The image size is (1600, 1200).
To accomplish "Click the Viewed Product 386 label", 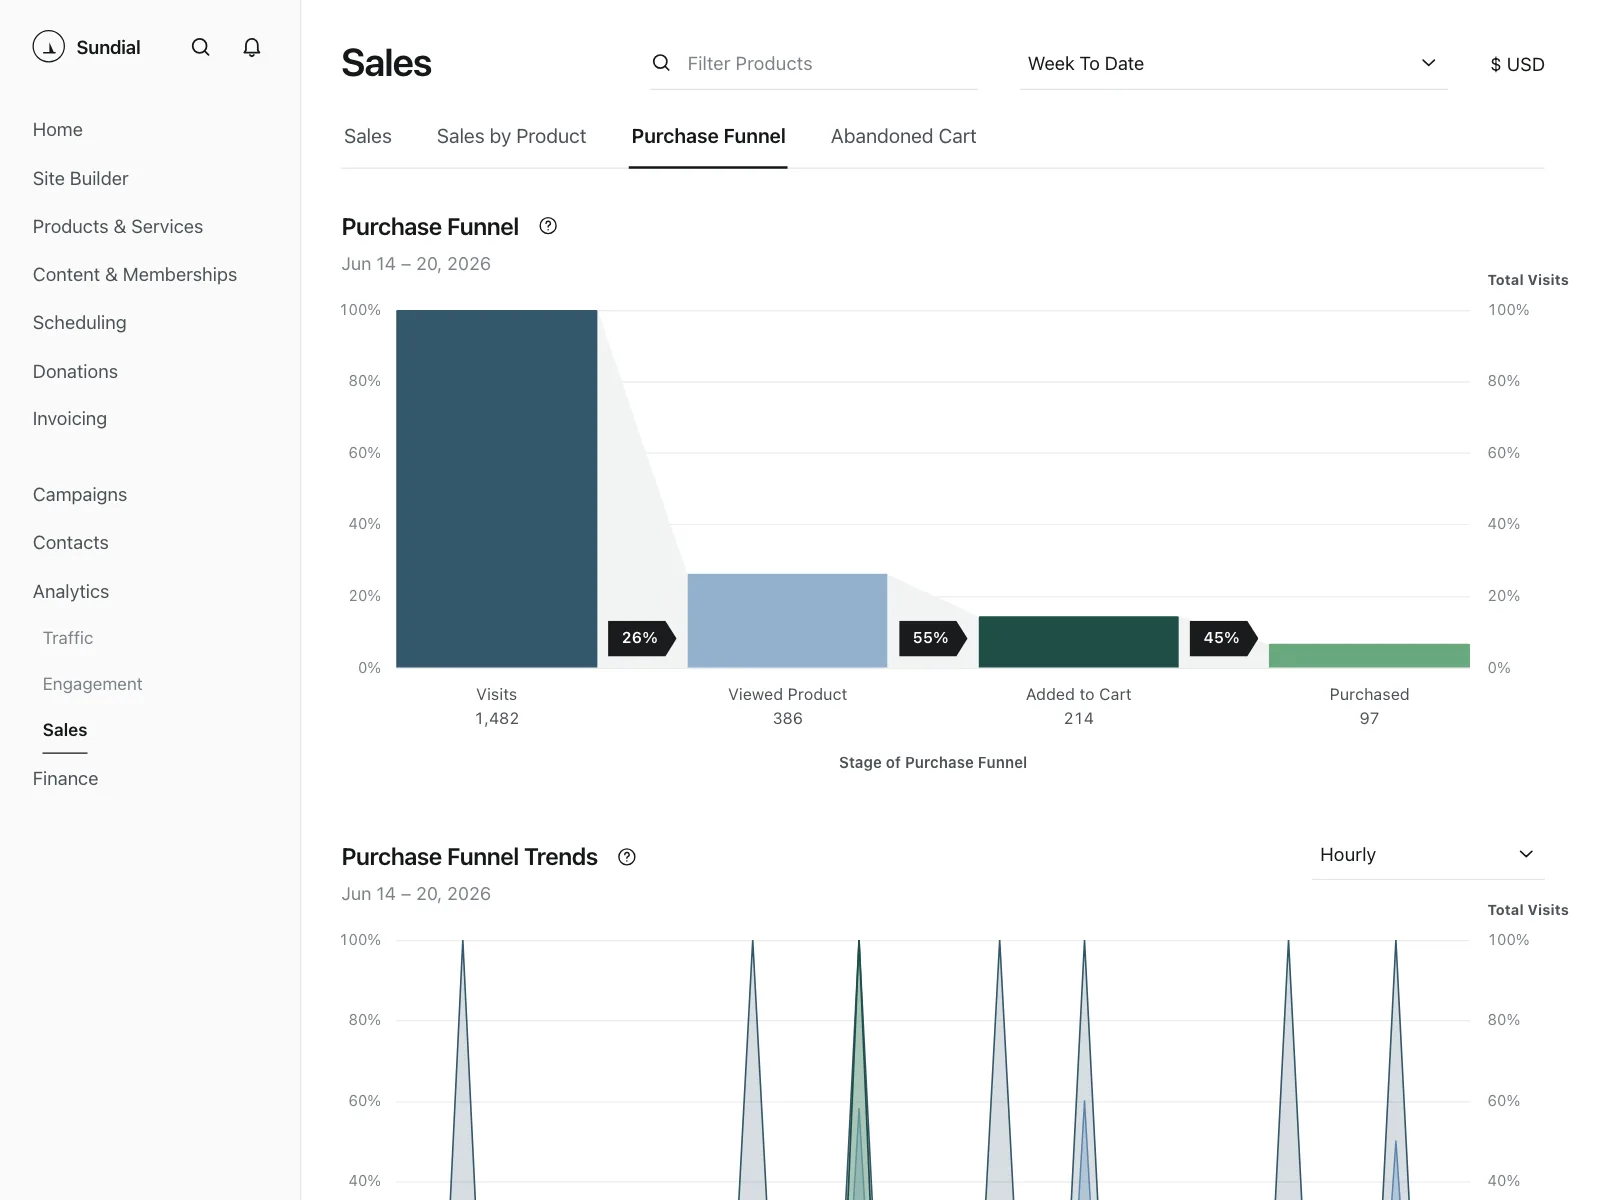I will point(787,706).
